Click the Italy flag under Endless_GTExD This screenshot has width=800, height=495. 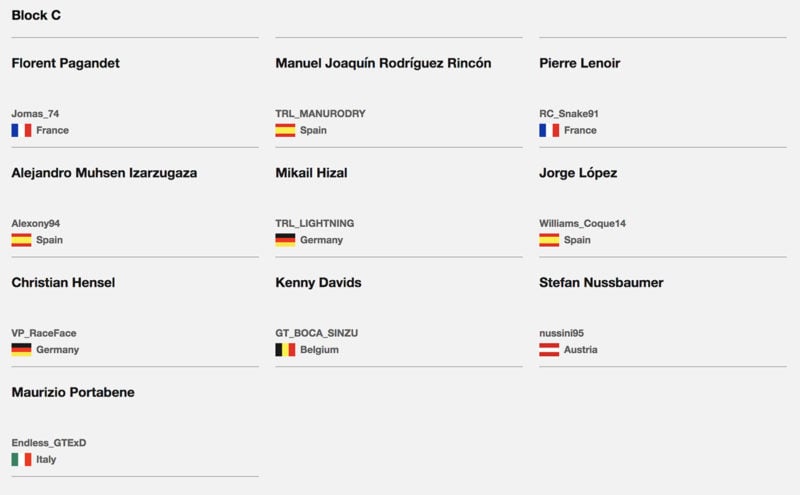click(x=21, y=459)
